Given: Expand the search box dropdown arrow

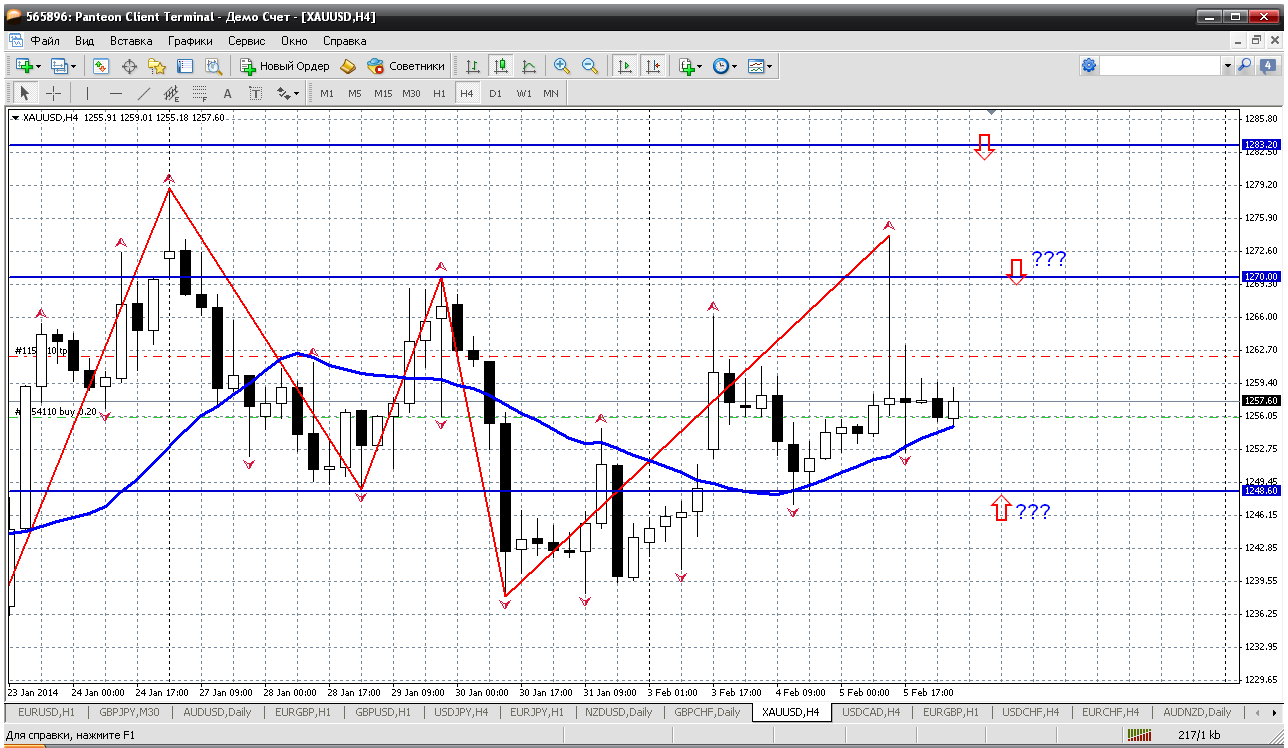Looking at the screenshot, I should [1228, 66].
